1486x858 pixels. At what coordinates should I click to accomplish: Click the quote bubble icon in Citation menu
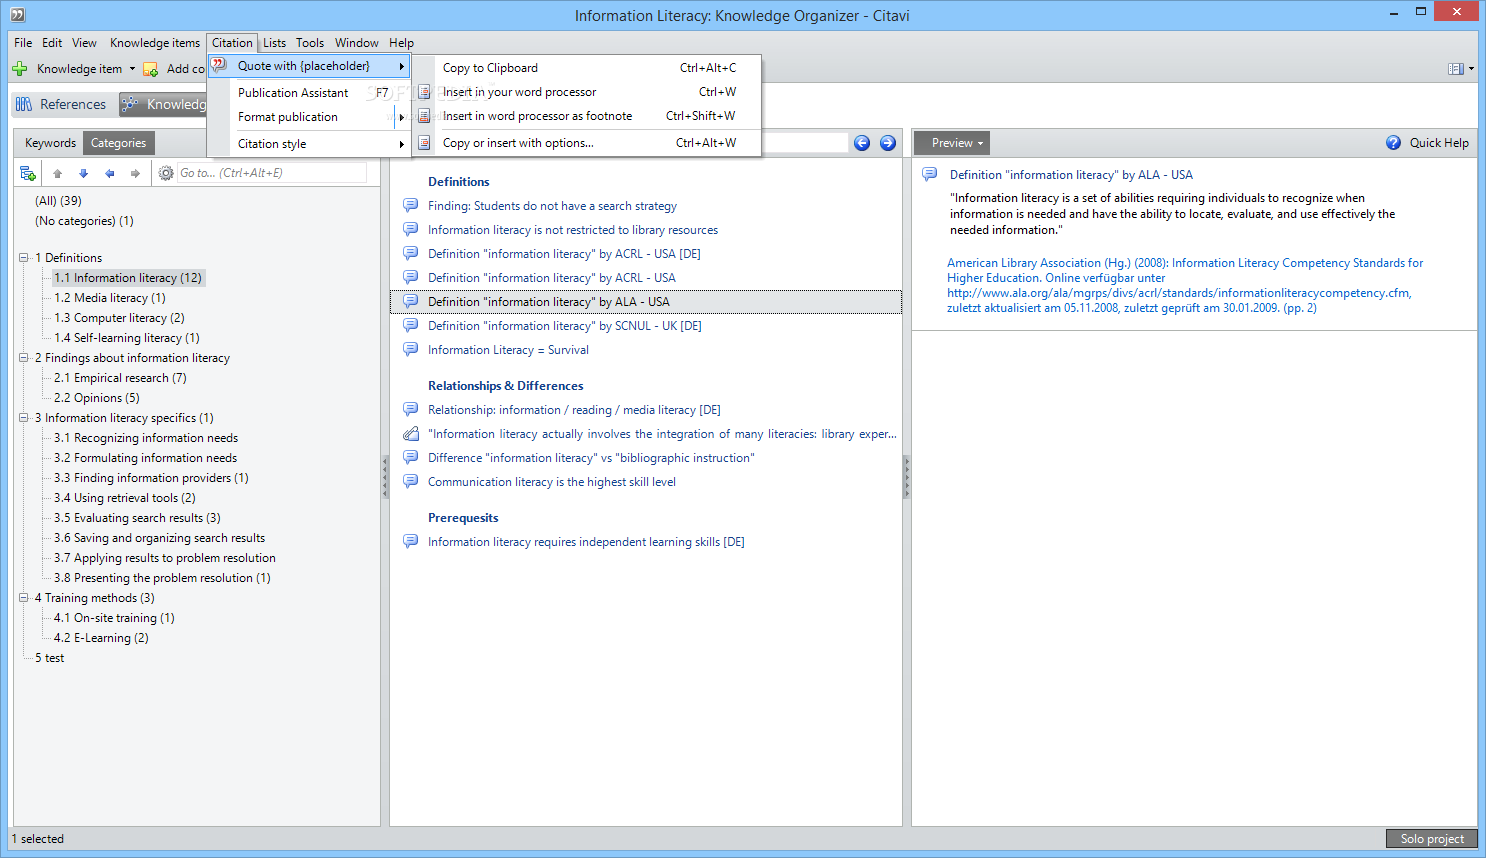pos(219,66)
